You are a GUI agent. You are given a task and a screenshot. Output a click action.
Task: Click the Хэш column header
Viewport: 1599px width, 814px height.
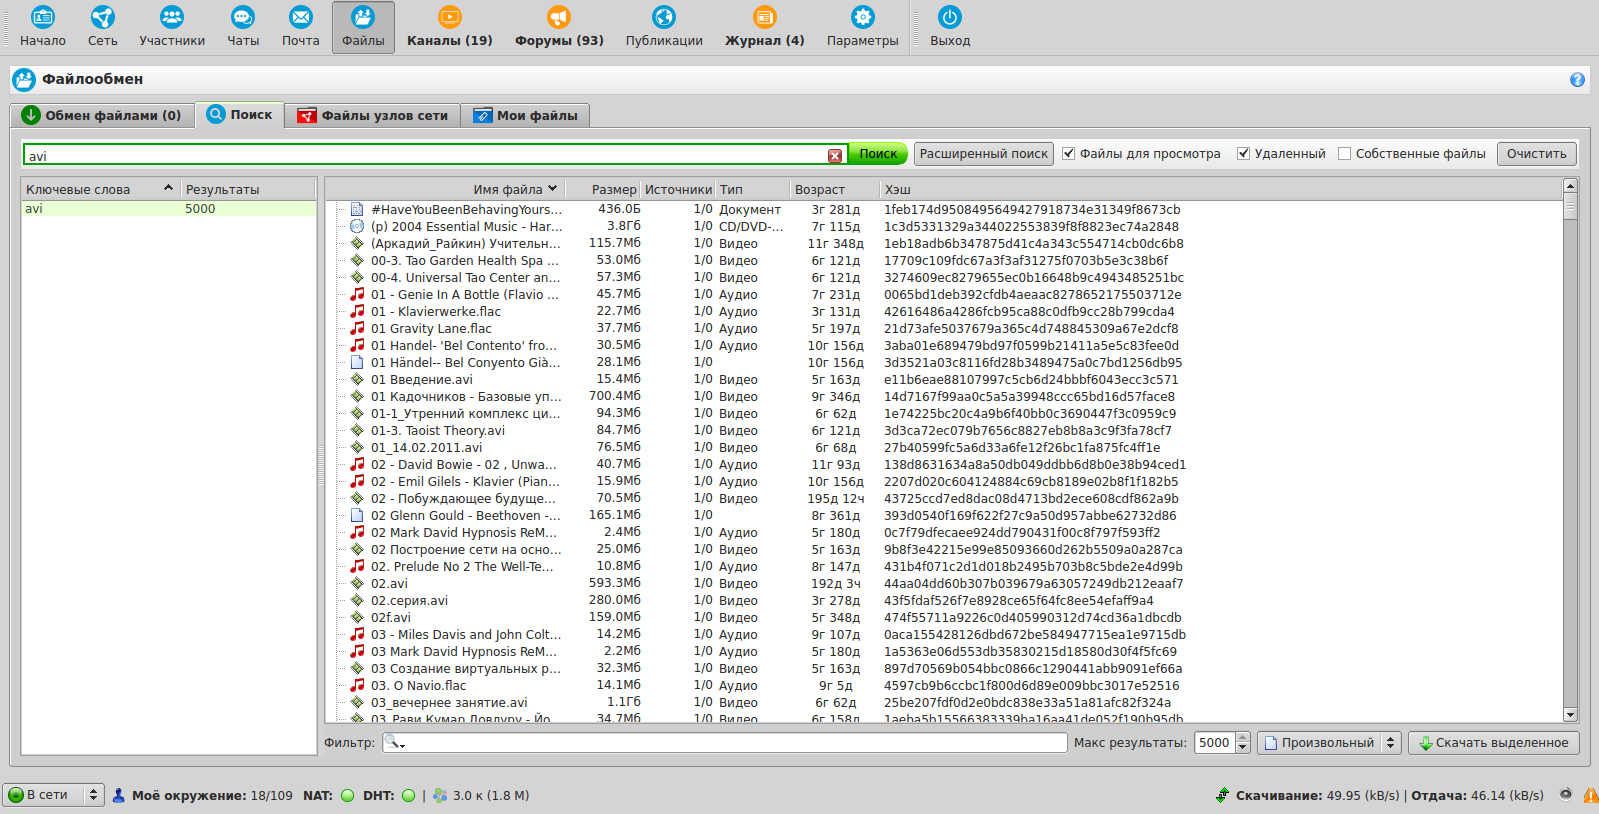point(1220,189)
